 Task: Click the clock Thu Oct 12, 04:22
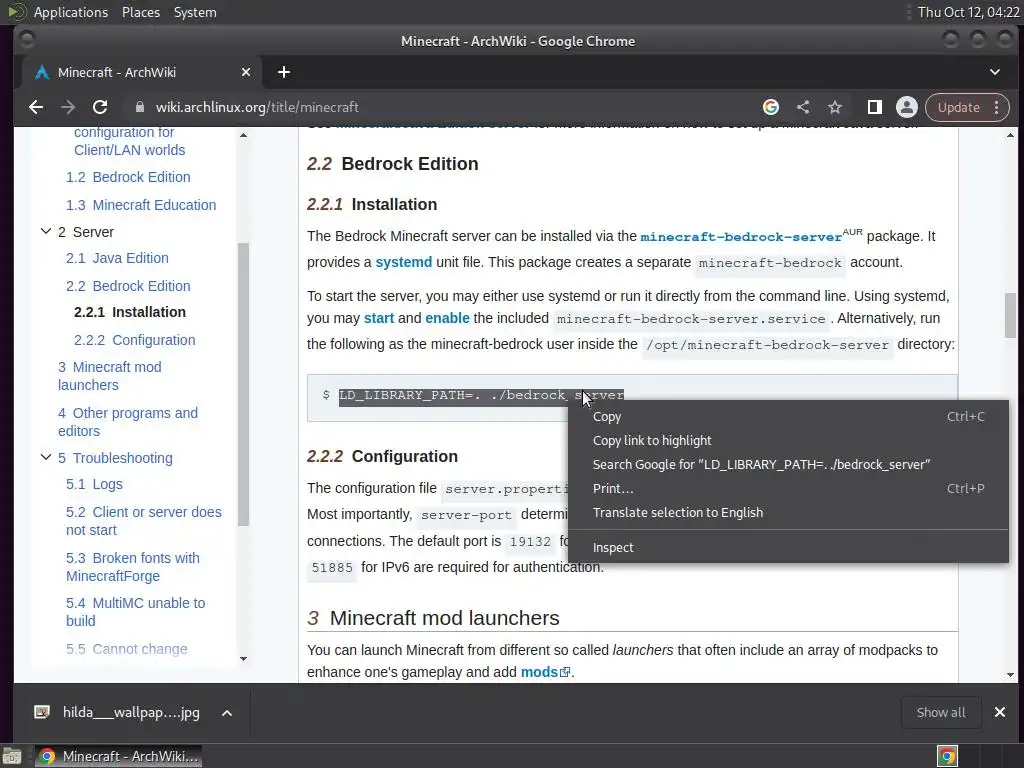968,12
